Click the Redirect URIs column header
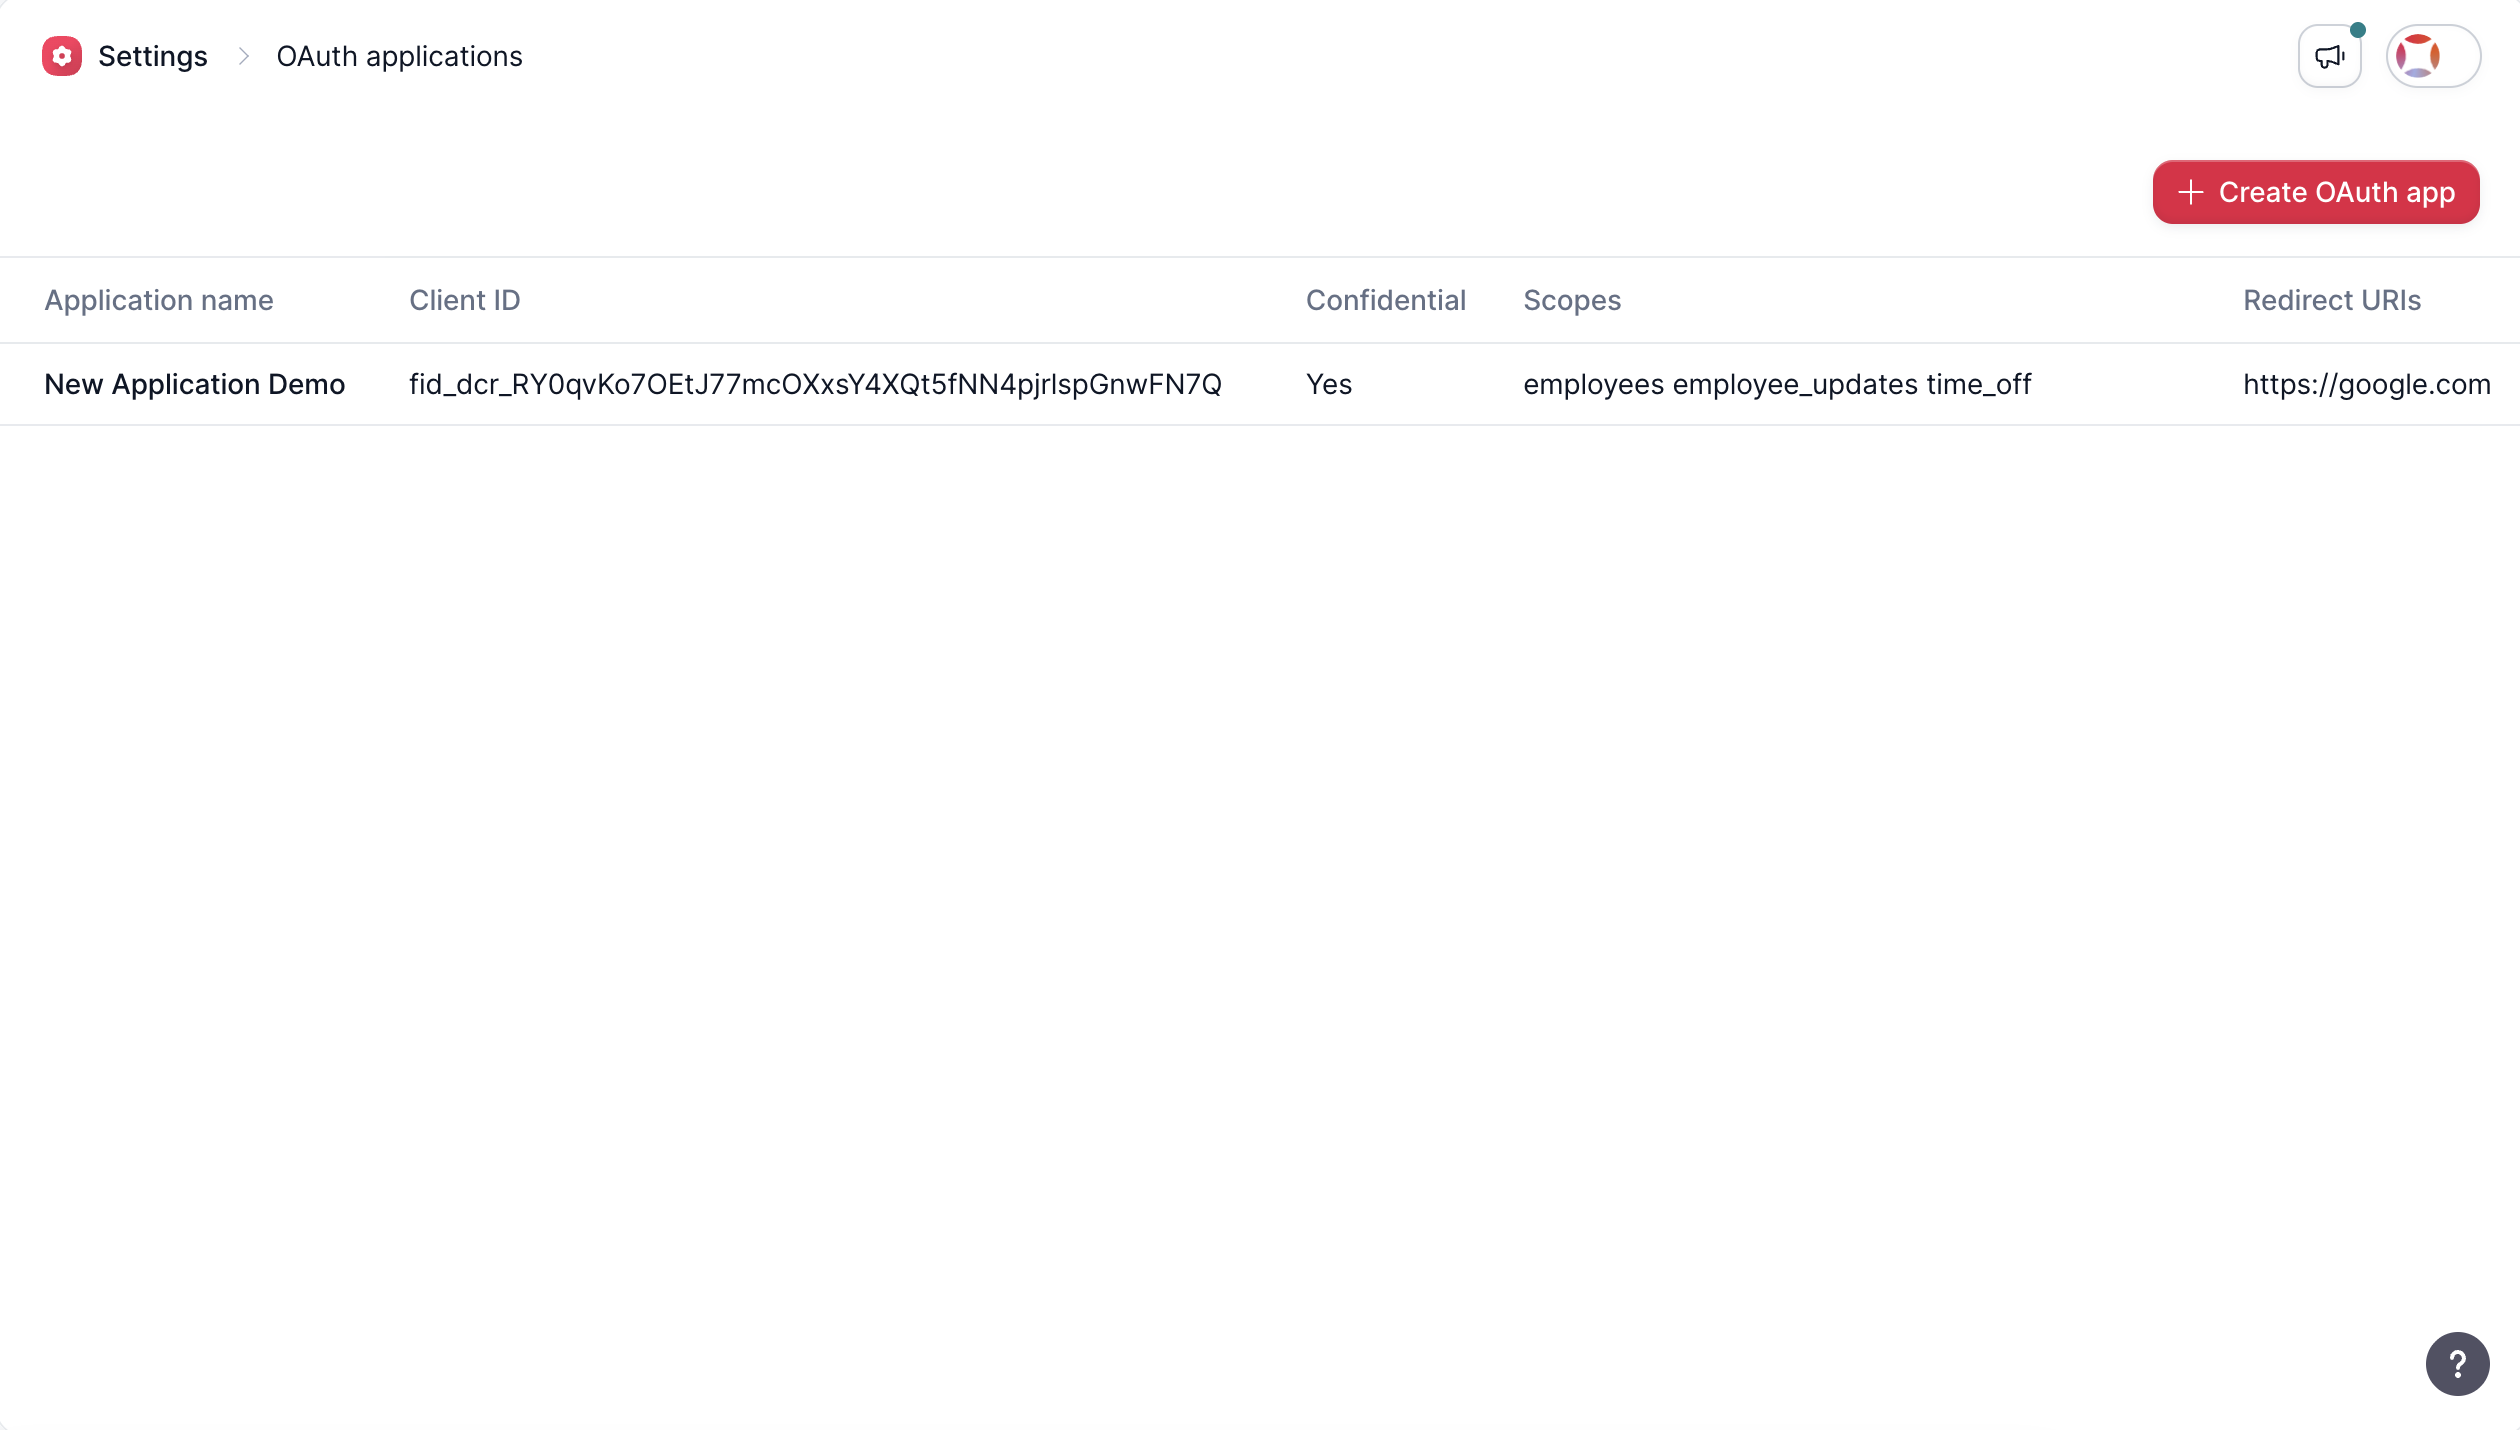 [x=2332, y=300]
